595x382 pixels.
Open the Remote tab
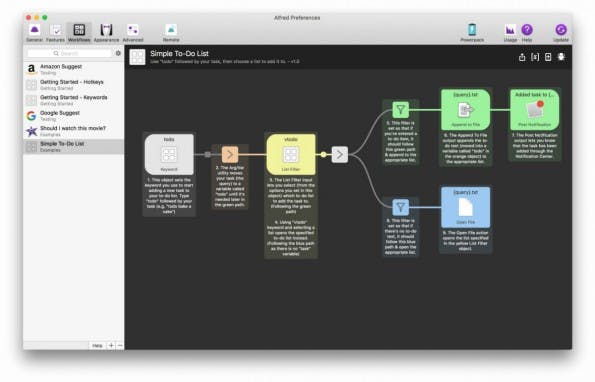(171, 33)
